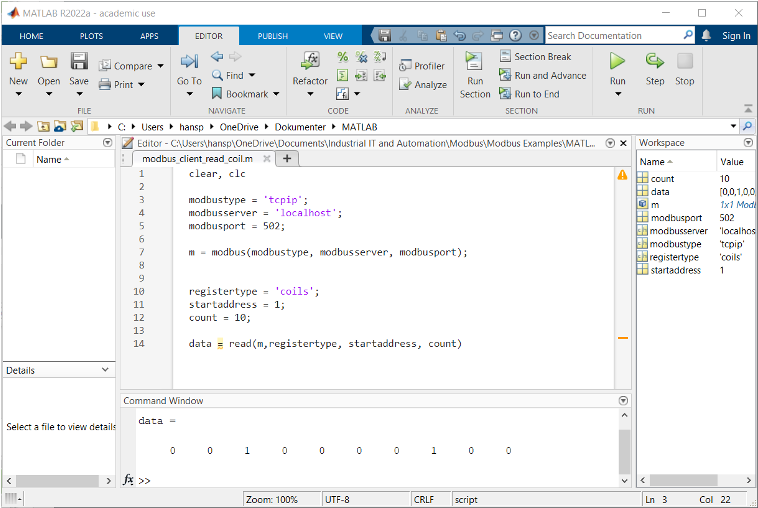The width and height of the screenshot is (758, 508).
Task: Click Run and Advance
Action: point(542,75)
